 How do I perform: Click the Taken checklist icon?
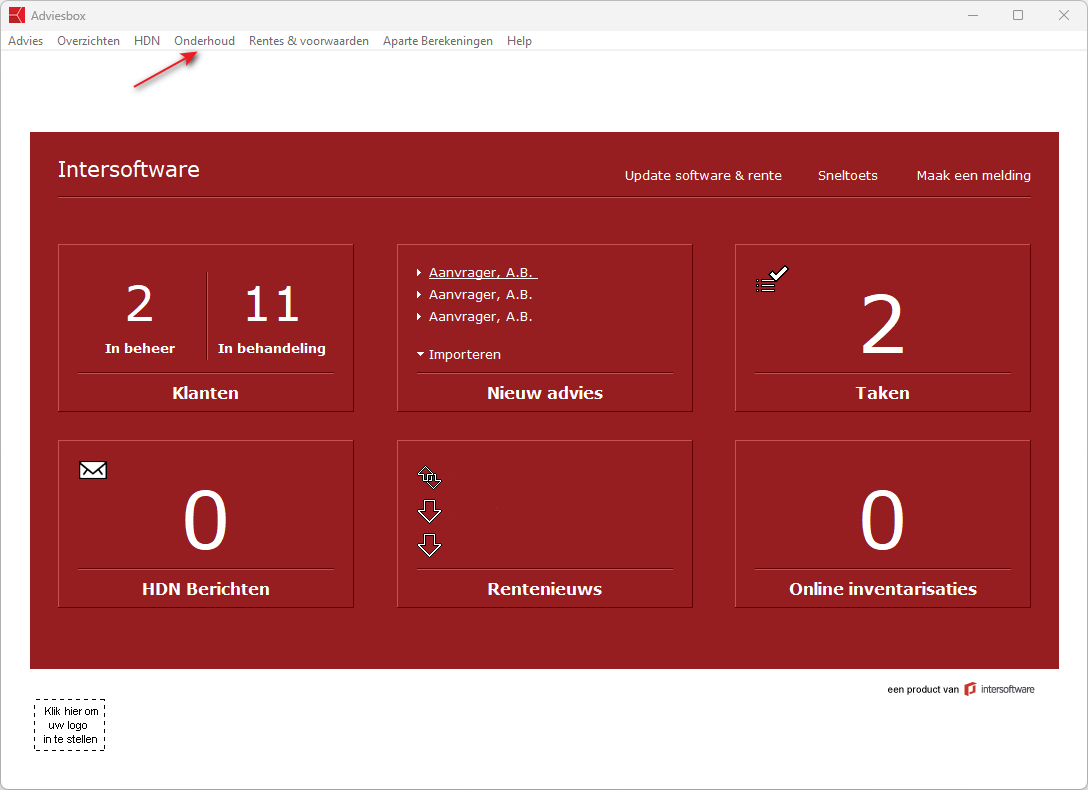point(772,279)
